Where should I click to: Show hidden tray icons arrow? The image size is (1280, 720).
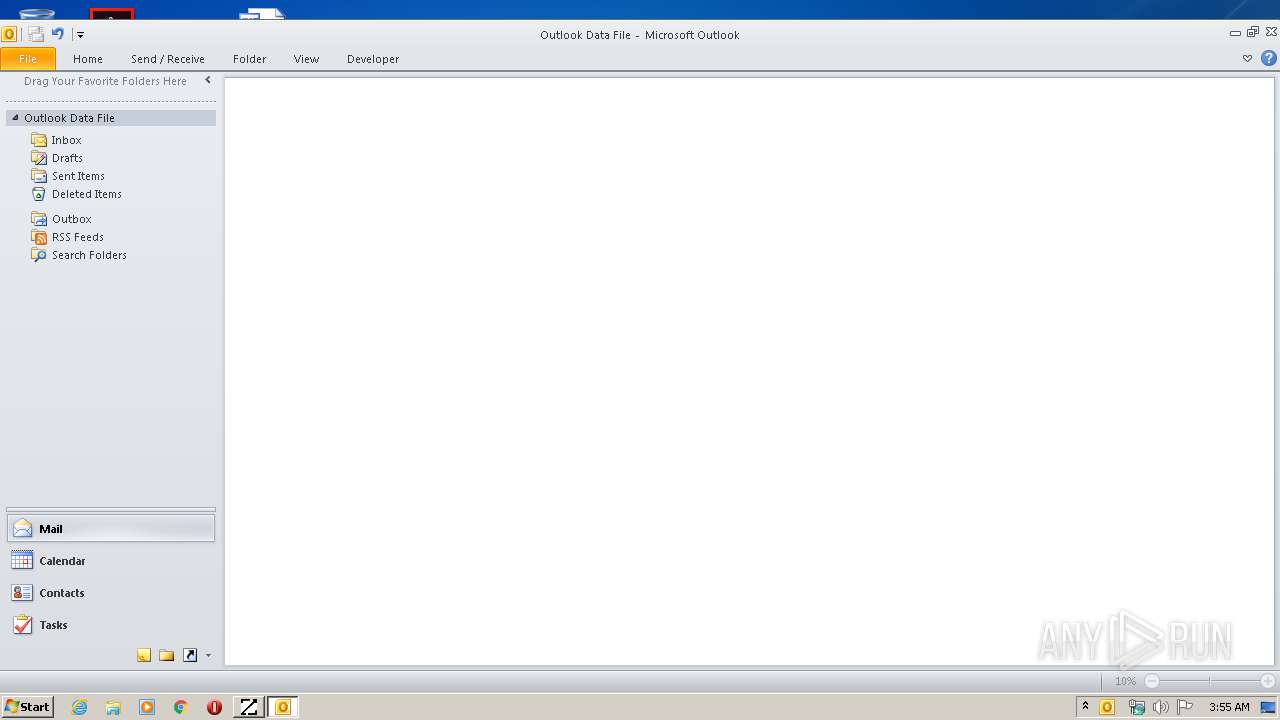1086,707
